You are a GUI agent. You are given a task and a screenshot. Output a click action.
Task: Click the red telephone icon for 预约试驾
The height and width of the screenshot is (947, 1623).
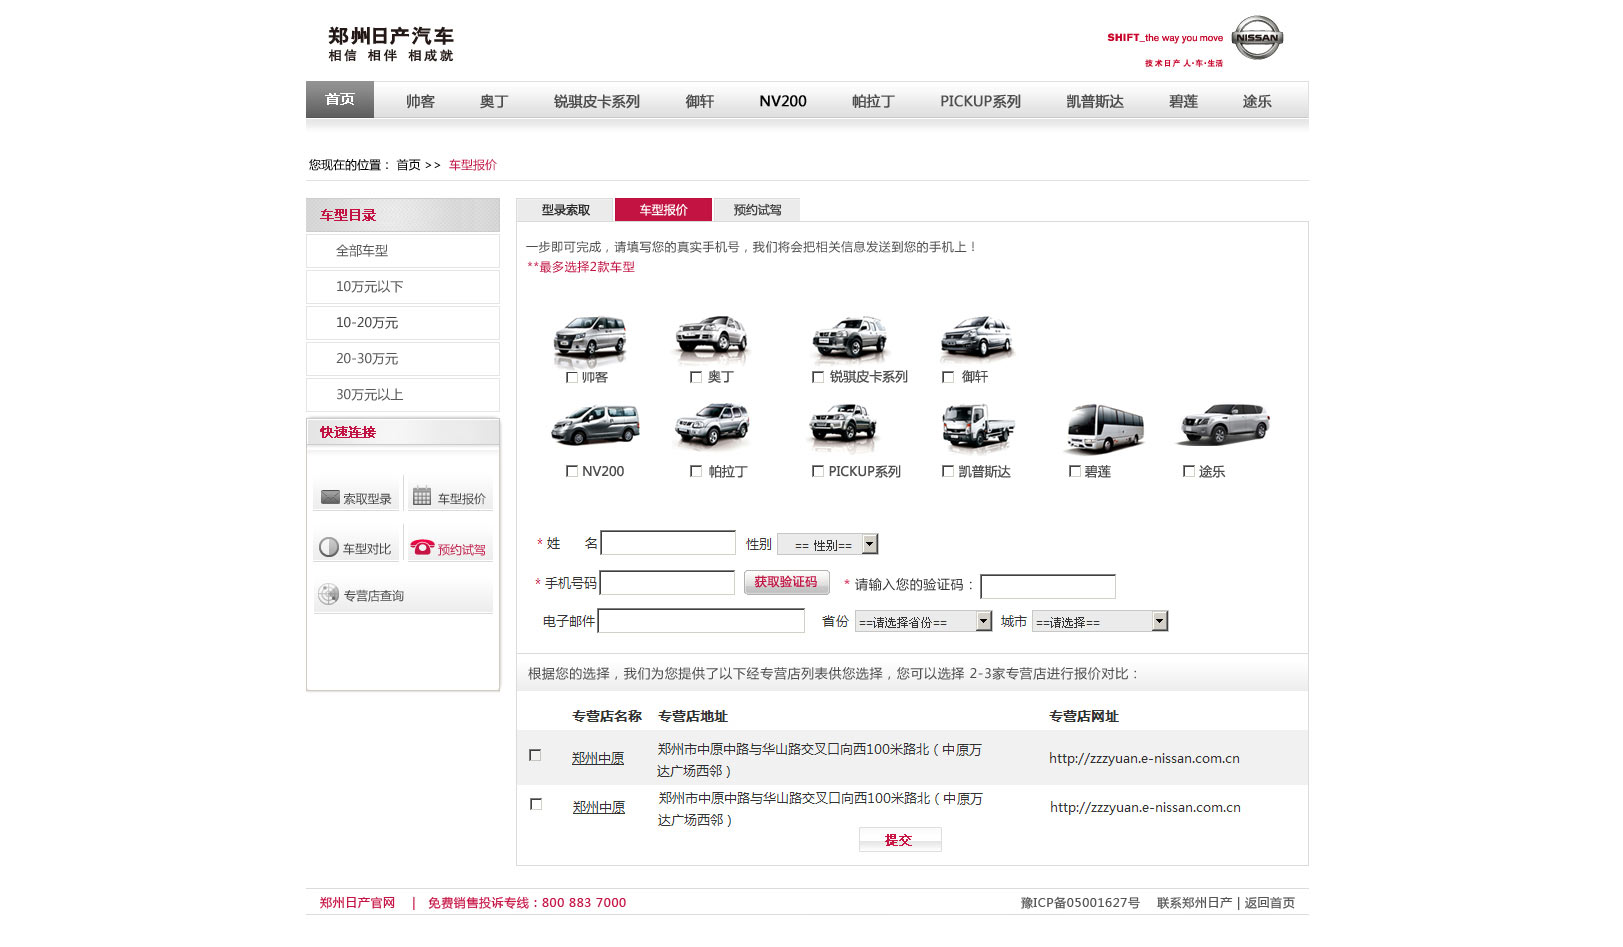tap(422, 547)
